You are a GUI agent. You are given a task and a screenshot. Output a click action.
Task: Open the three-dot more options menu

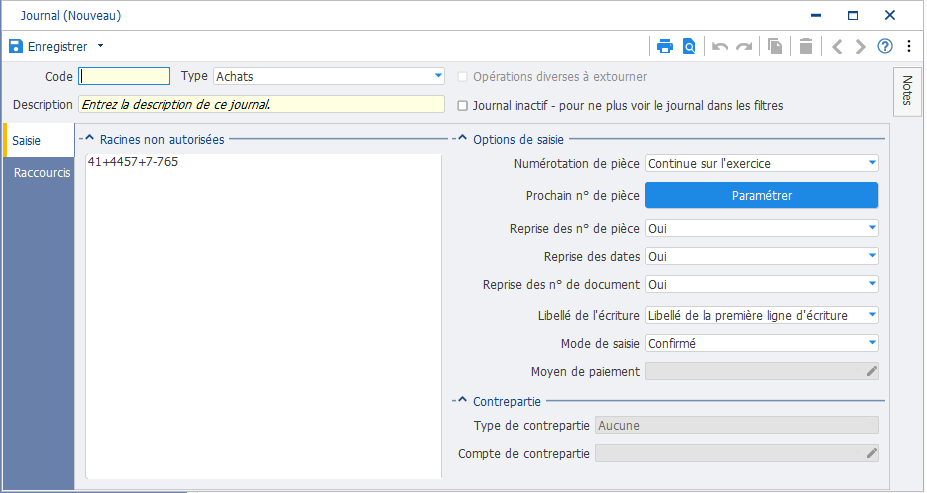(909, 46)
